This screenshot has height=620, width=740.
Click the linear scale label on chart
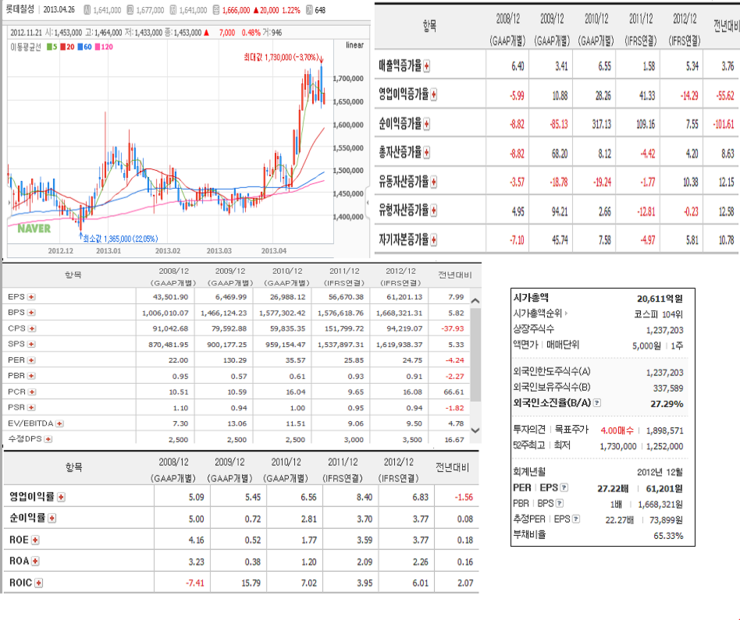tap(354, 45)
